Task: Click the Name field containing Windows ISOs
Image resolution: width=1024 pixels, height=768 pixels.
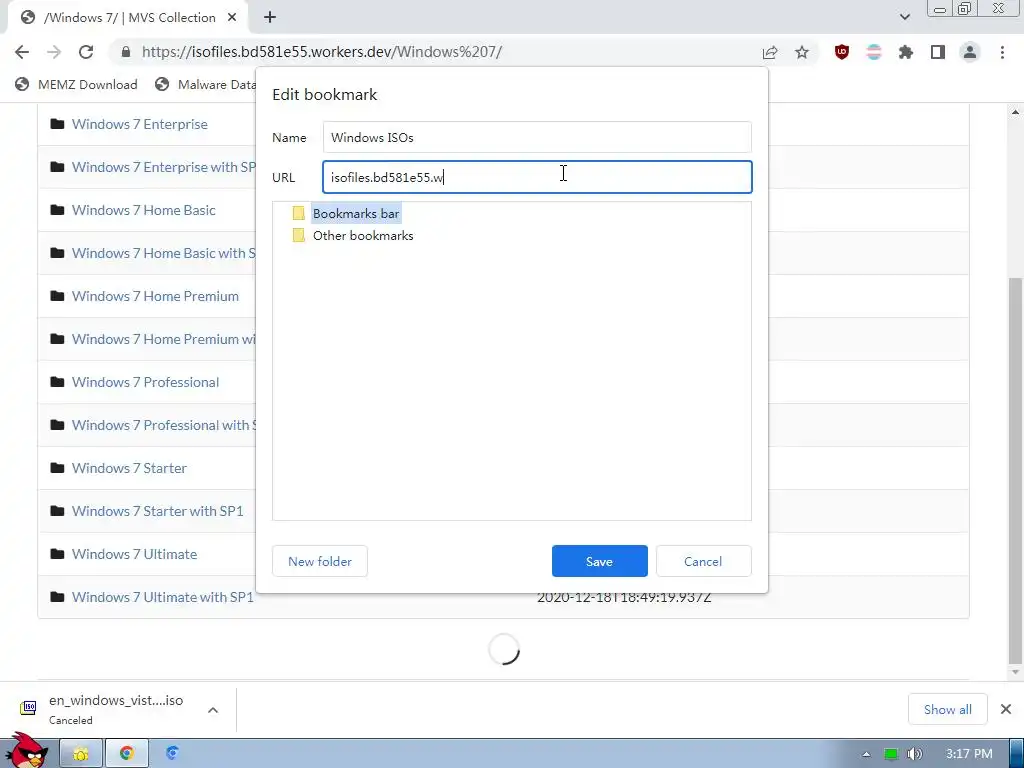Action: (537, 137)
